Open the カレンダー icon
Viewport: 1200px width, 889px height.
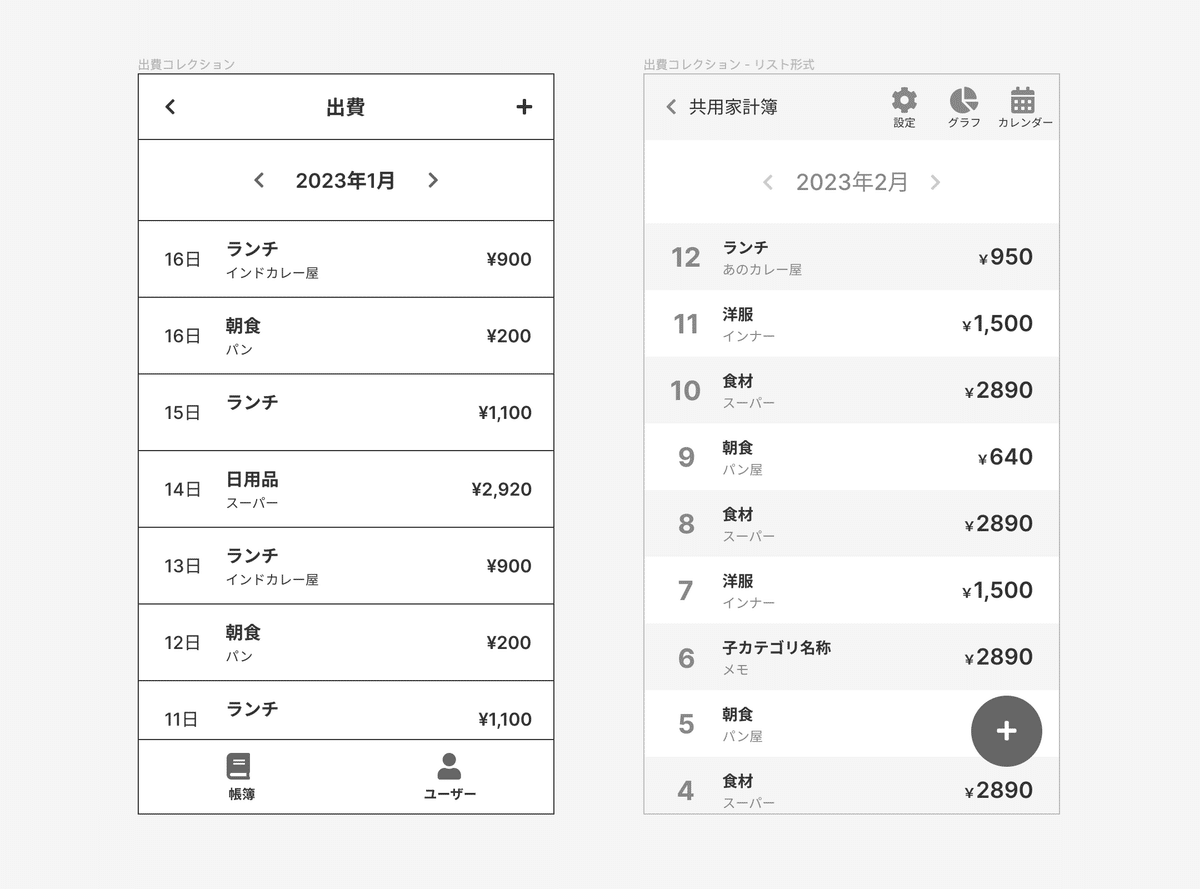point(1024,107)
